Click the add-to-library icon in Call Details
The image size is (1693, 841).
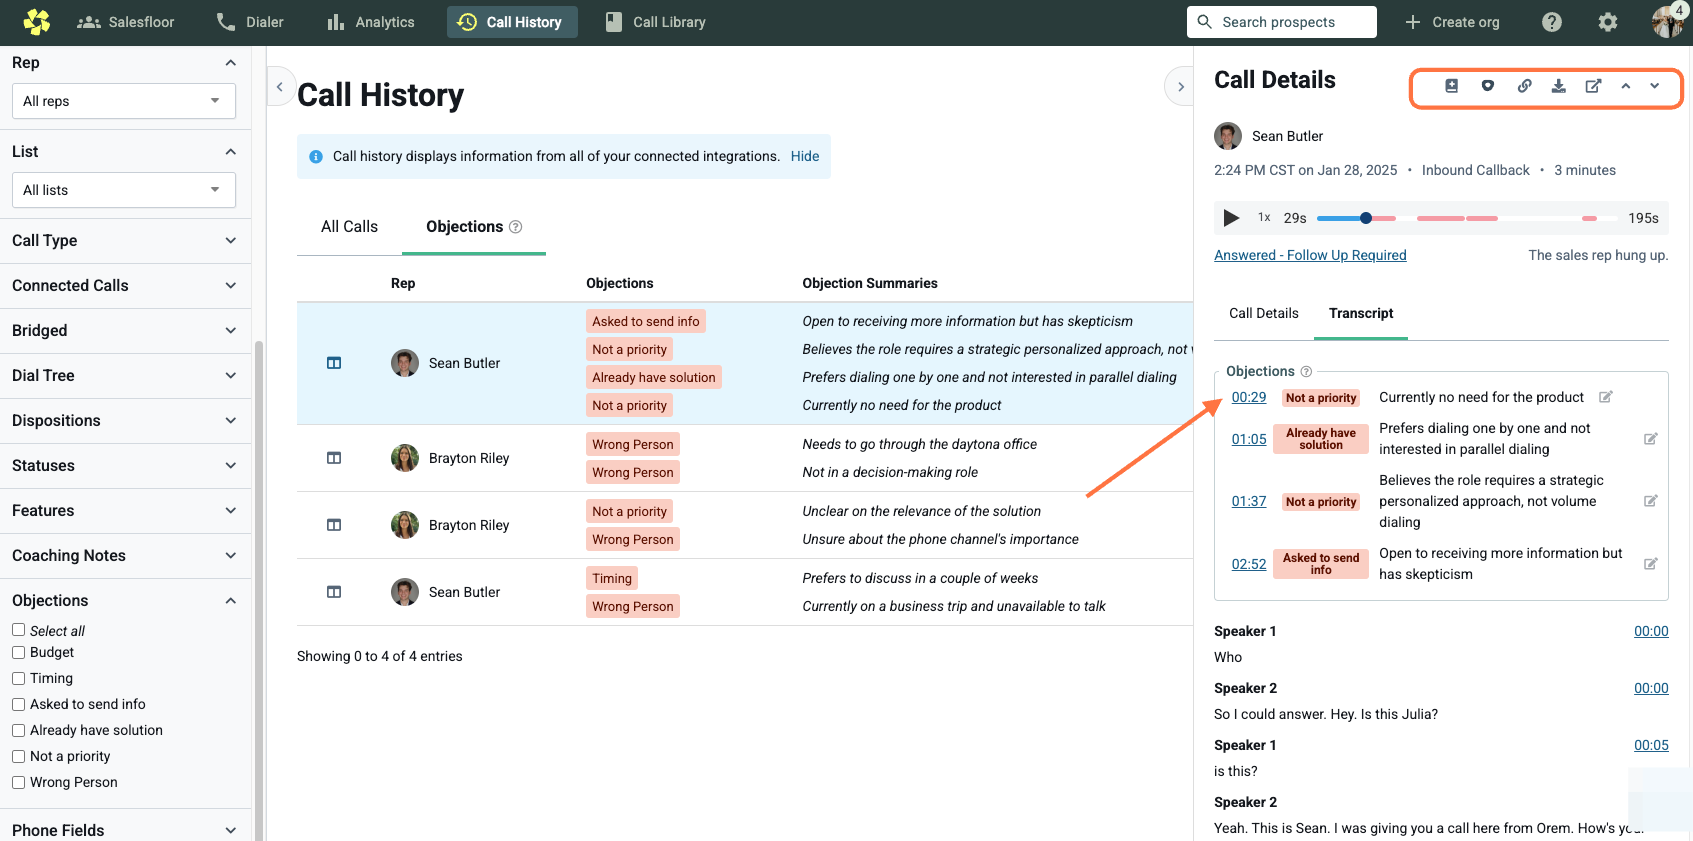tap(1451, 86)
